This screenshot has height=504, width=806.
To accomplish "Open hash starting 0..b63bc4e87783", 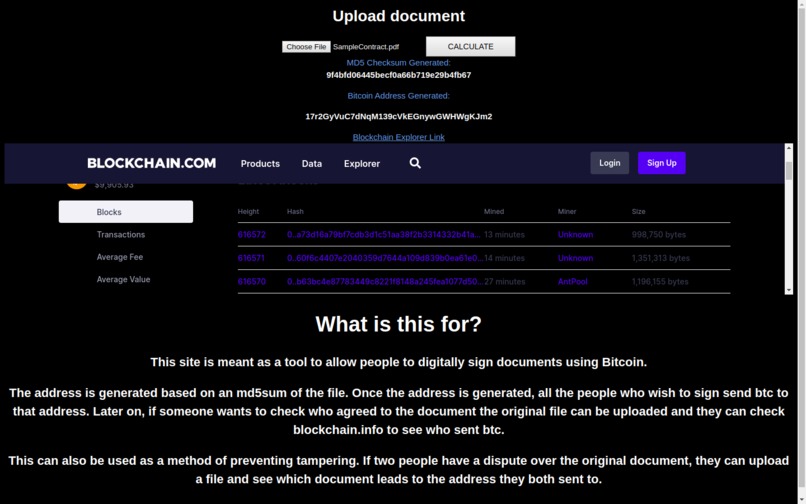I will [x=385, y=282].
